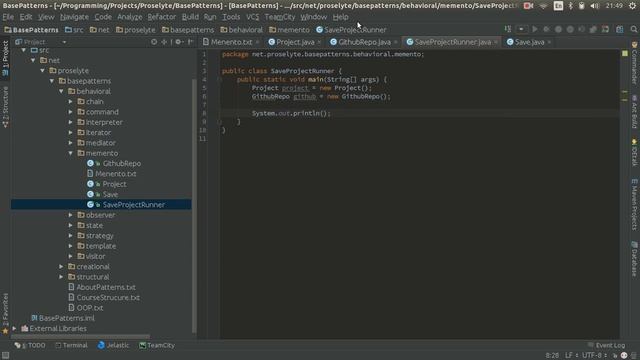Open the Terminal tool window button
Screen dimensions: 640x360
pos(71,345)
